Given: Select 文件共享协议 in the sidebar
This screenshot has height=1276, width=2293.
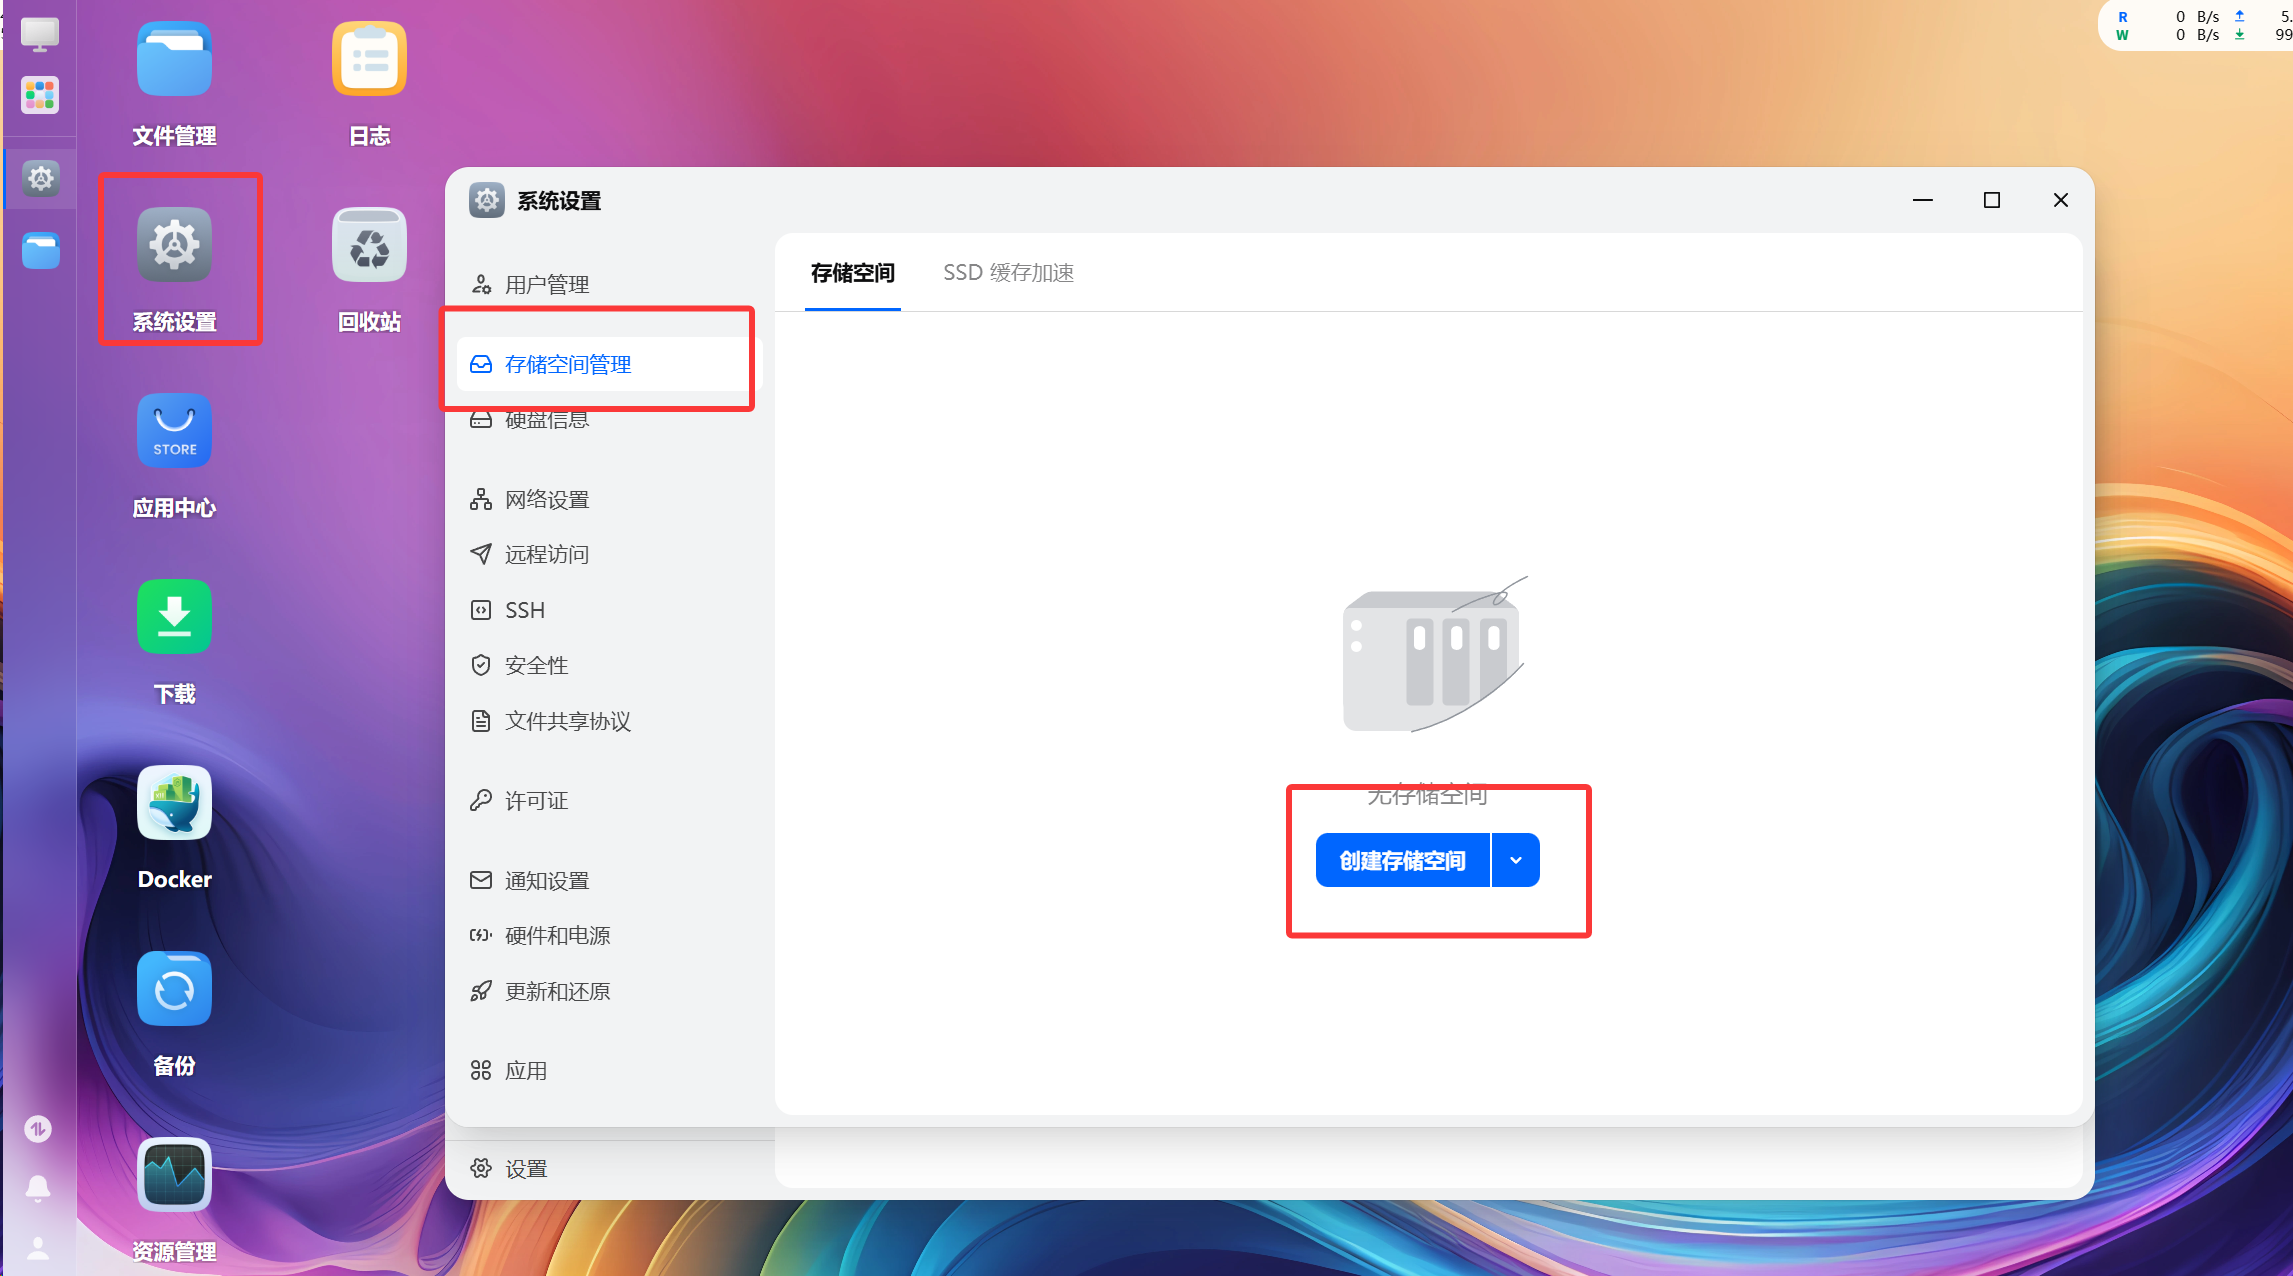Looking at the screenshot, I should tap(567, 721).
